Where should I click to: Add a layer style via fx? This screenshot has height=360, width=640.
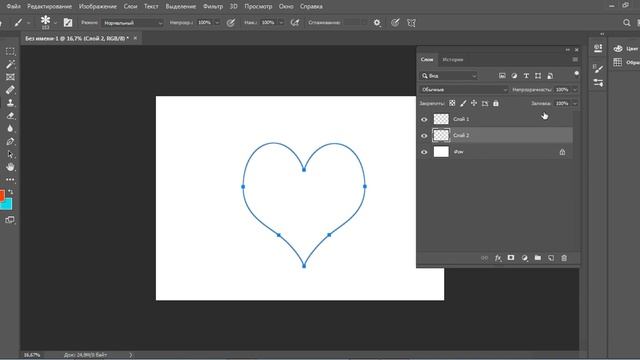click(x=498, y=258)
